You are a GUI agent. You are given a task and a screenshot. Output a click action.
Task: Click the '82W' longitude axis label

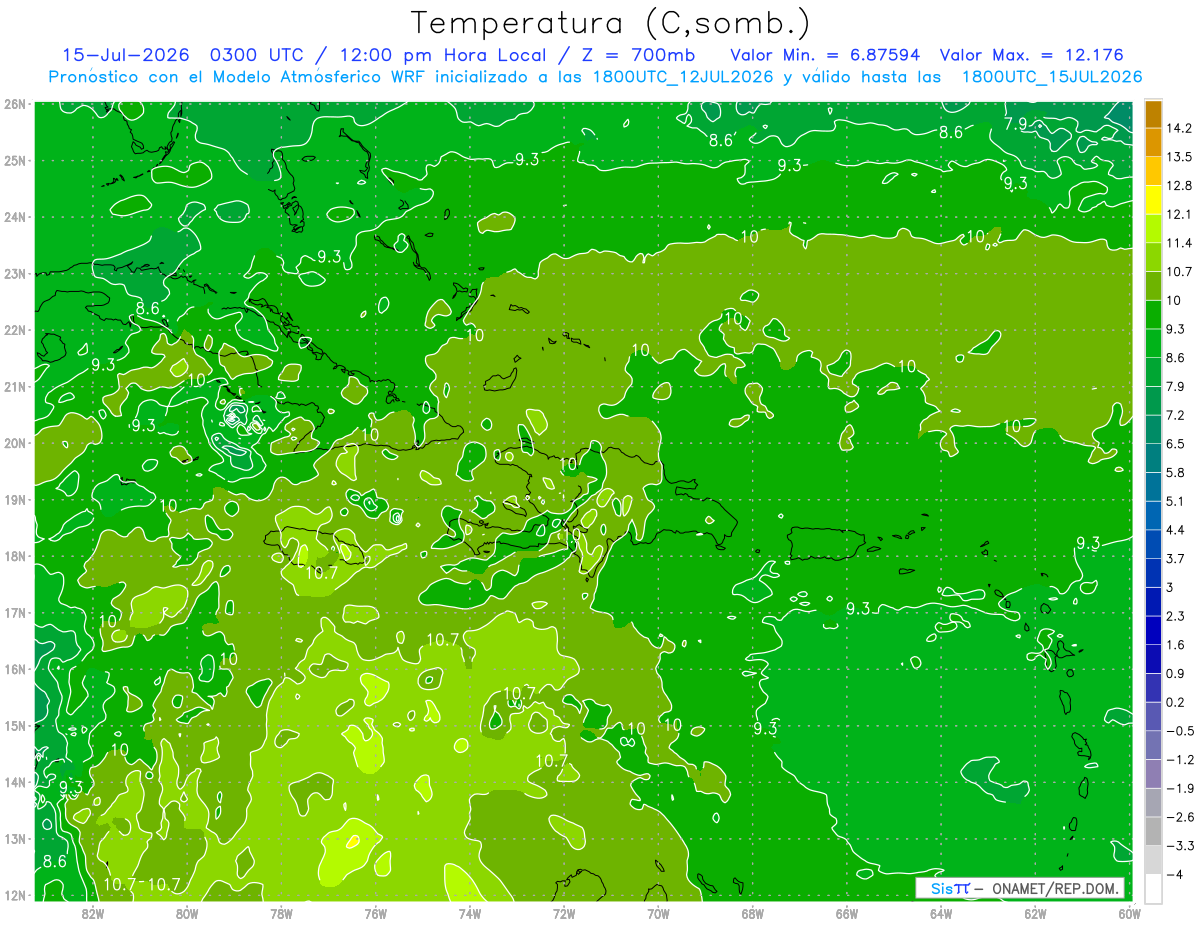click(x=93, y=913)
